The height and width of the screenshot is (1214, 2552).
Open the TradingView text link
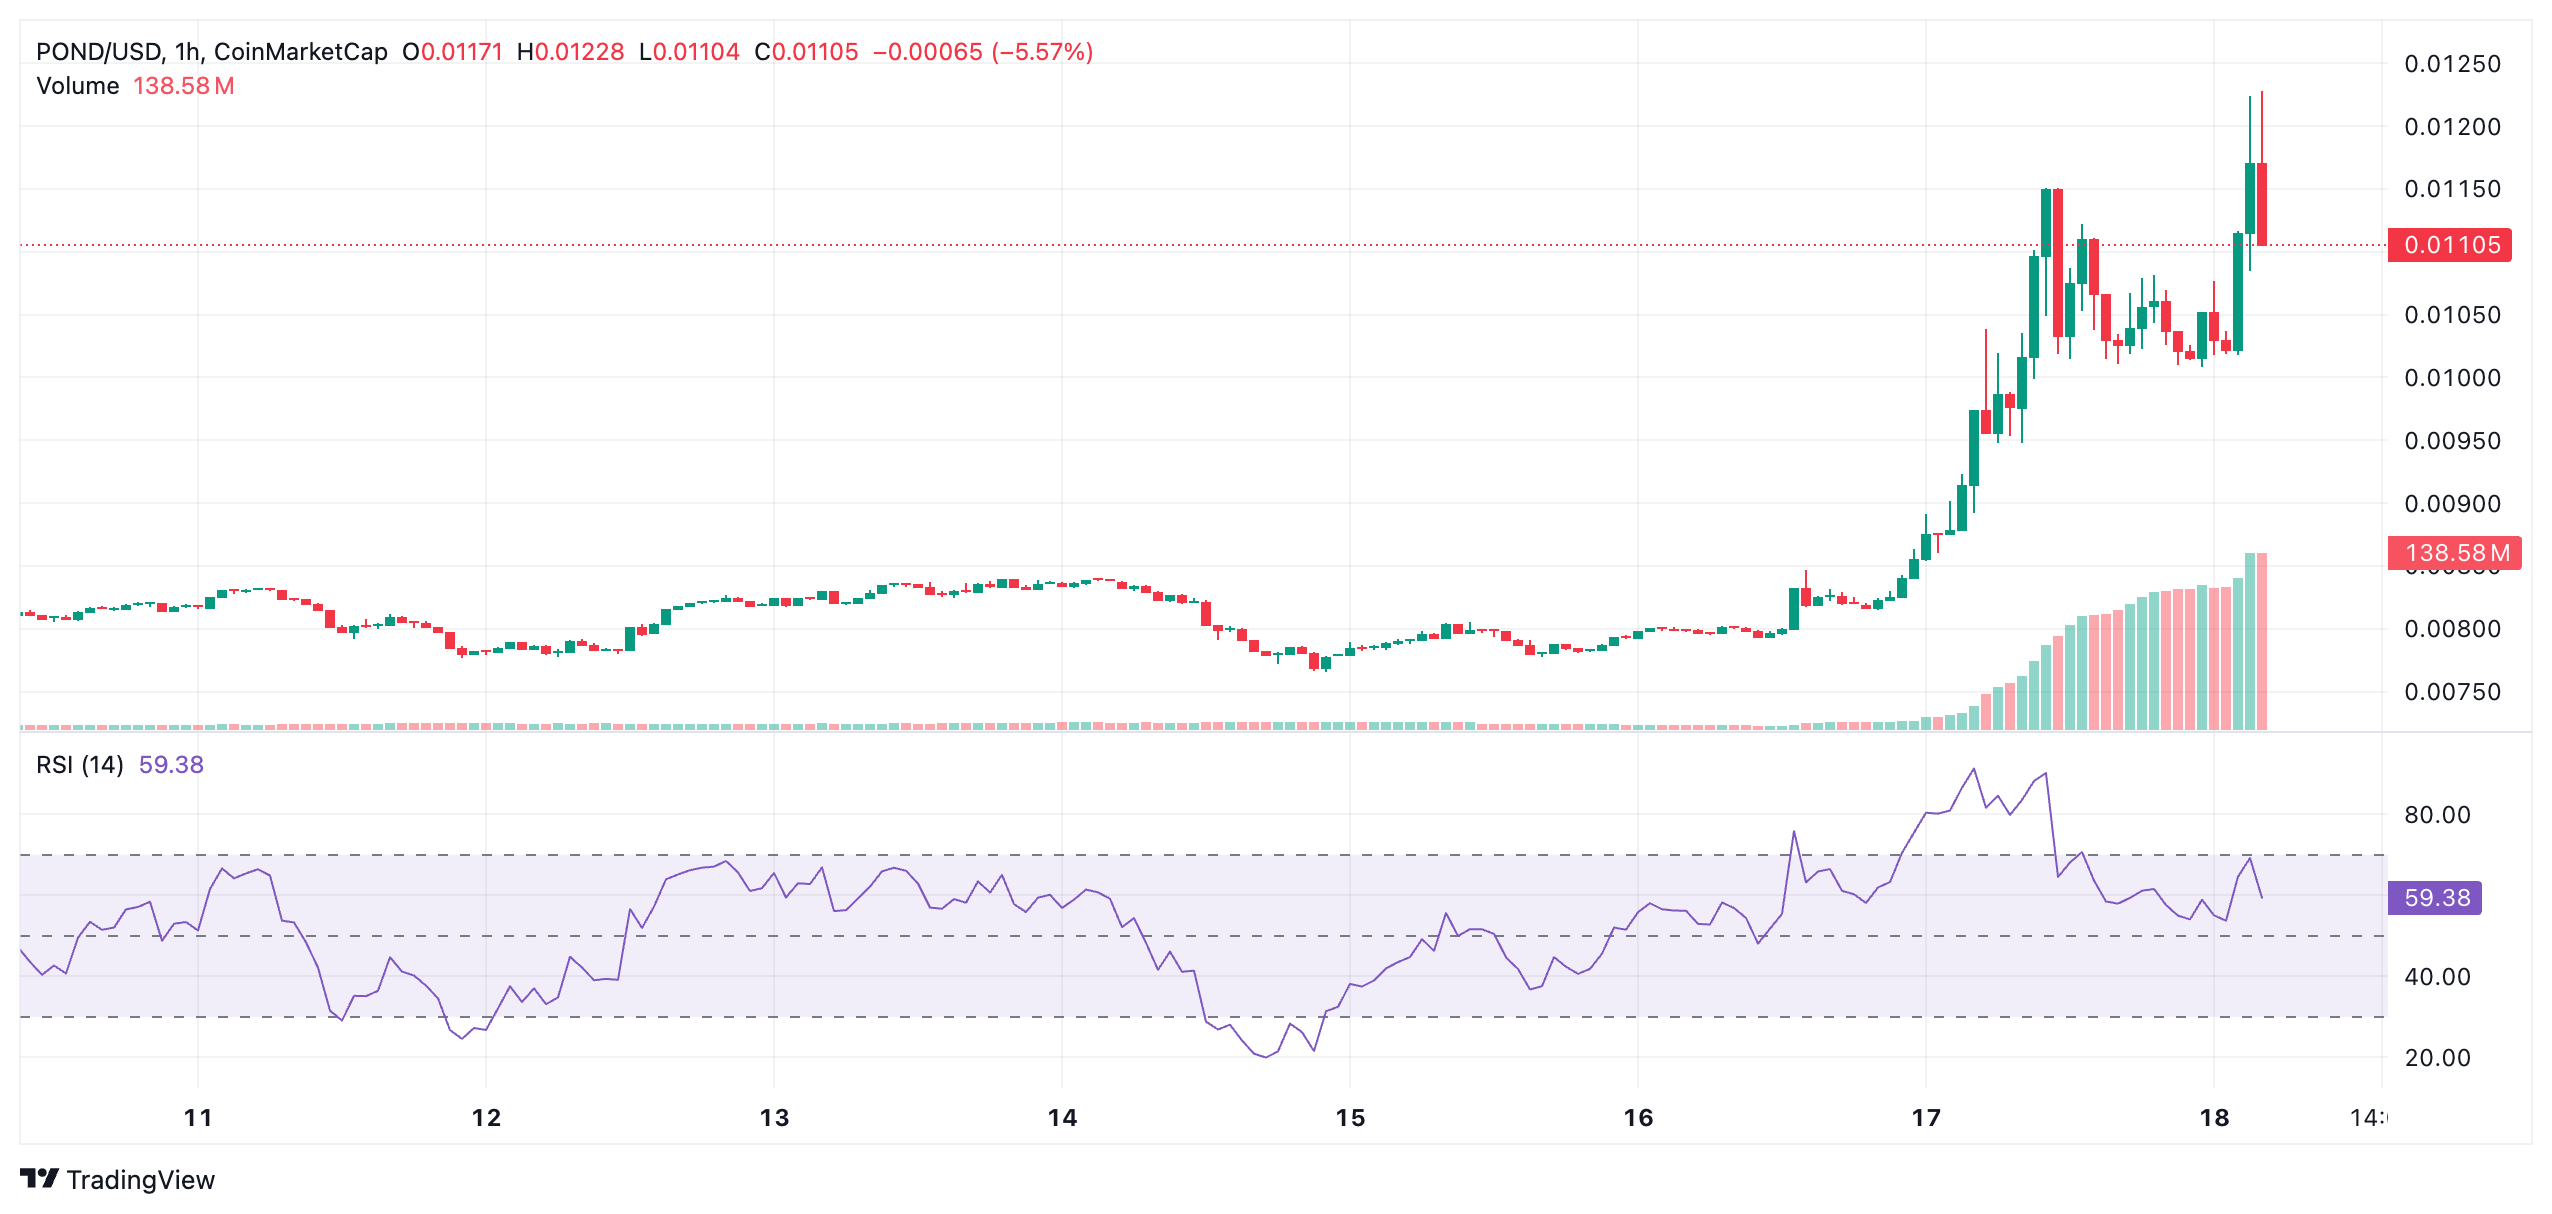click(140, 1180)
